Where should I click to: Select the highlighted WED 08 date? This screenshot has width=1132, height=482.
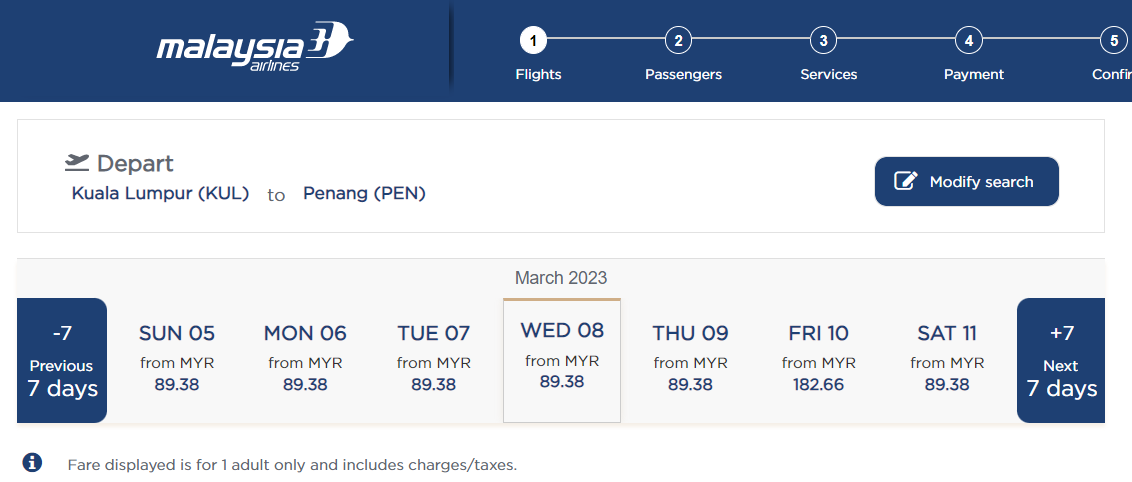[x=562, y=358]
